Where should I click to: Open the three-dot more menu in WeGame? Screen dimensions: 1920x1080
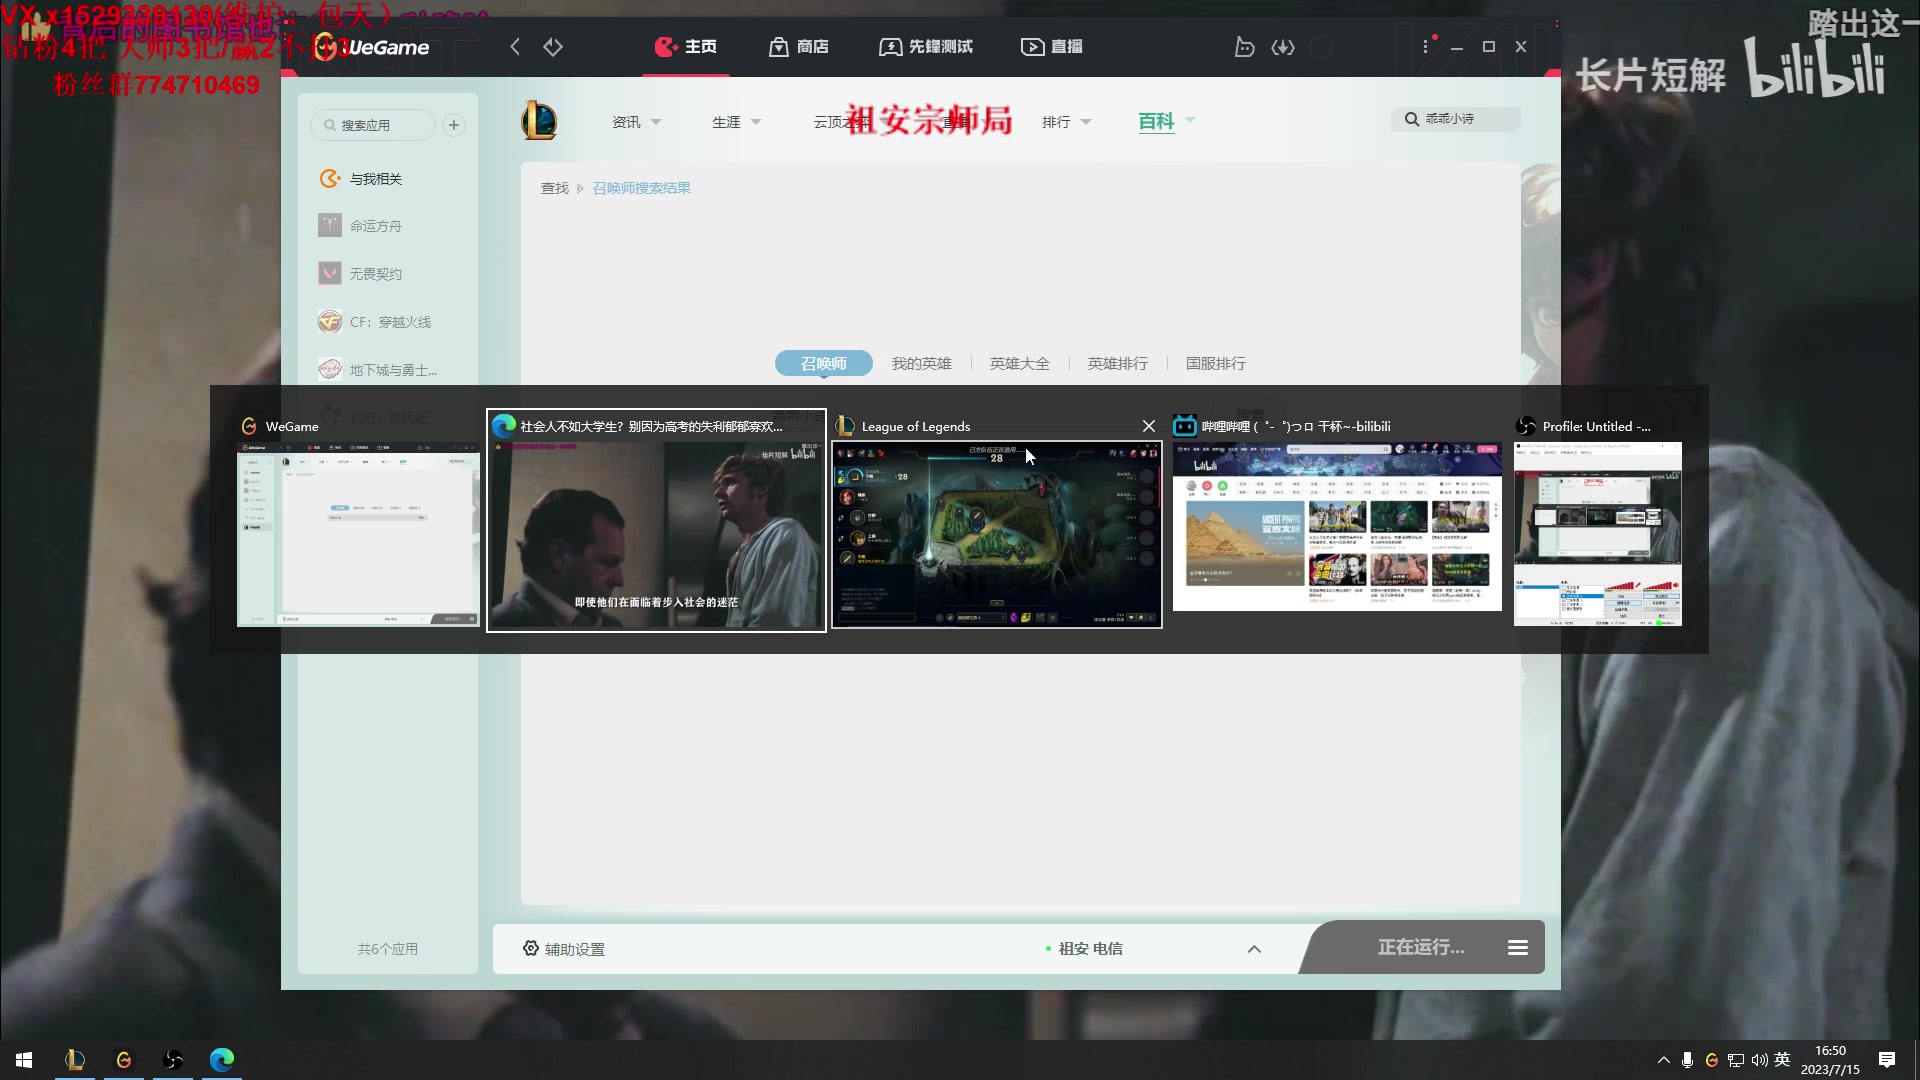1426,47
